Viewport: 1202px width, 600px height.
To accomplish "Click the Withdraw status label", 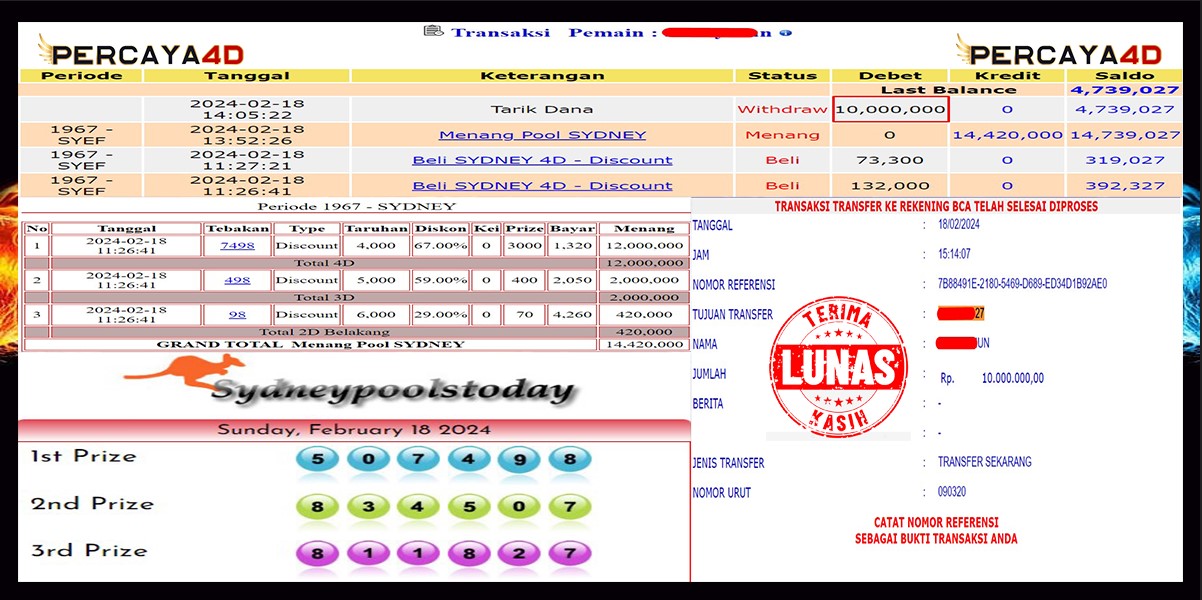I will click(x=783, y=110).
